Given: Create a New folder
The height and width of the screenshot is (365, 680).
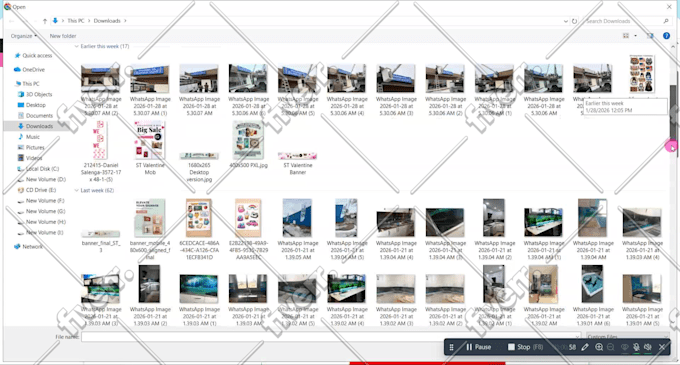Looking at the screenshot, I should tap(63, 36).
